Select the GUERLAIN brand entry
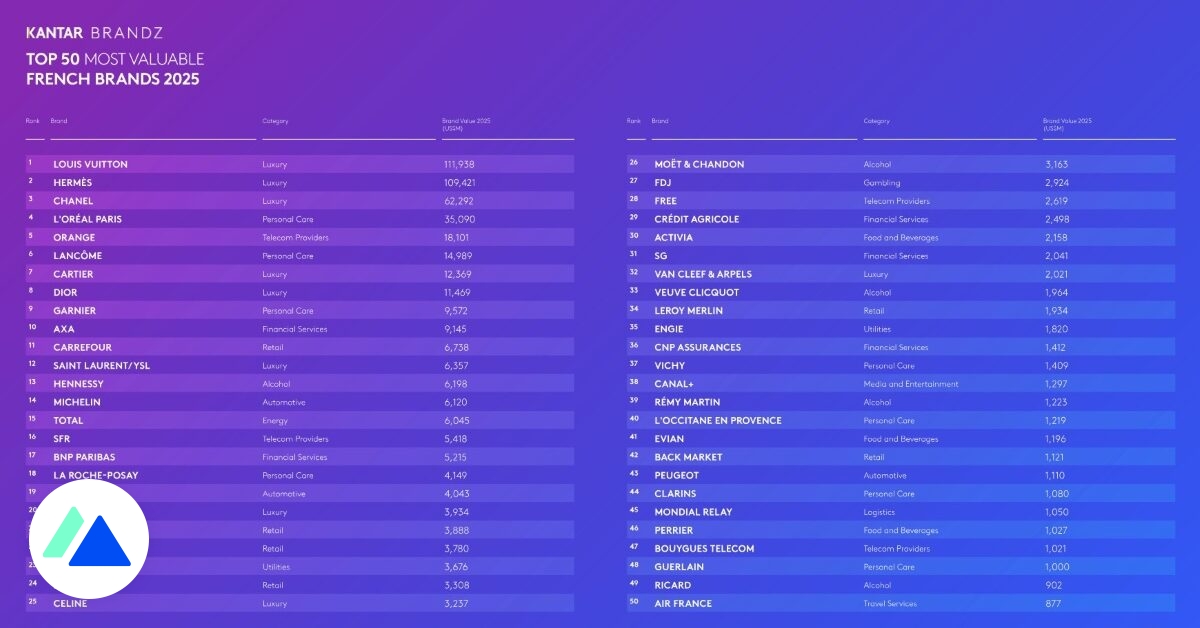 point(679,567)
